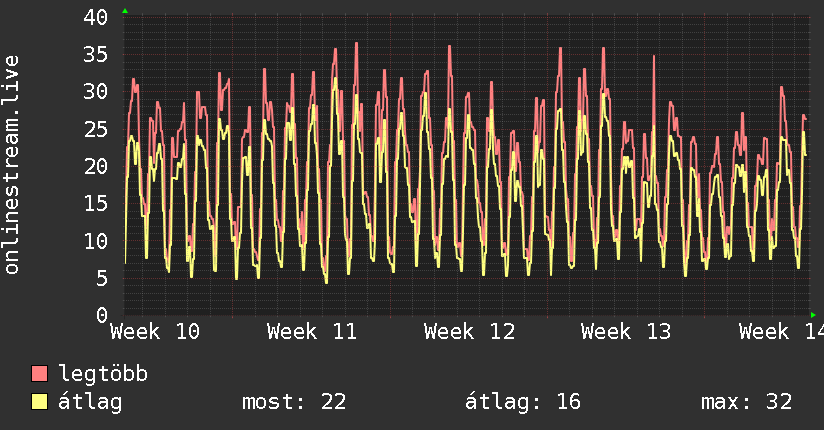This screenshot has width=824, height=430.
Task: Click the 'most: 22' value
Action: (294, 402)
